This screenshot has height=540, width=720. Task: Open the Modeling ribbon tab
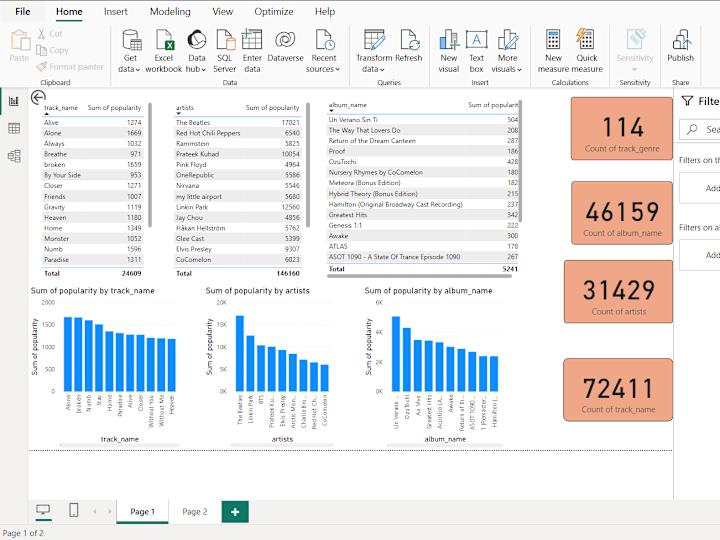[170, 11]
